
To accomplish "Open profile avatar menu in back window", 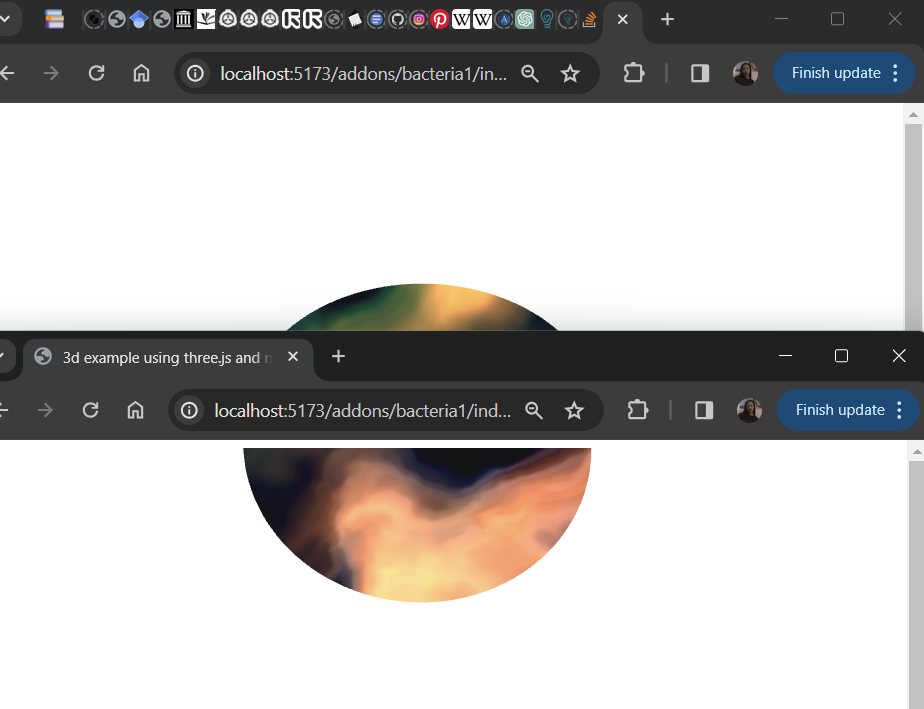I will pyautogui.click(x=745, y=73).
